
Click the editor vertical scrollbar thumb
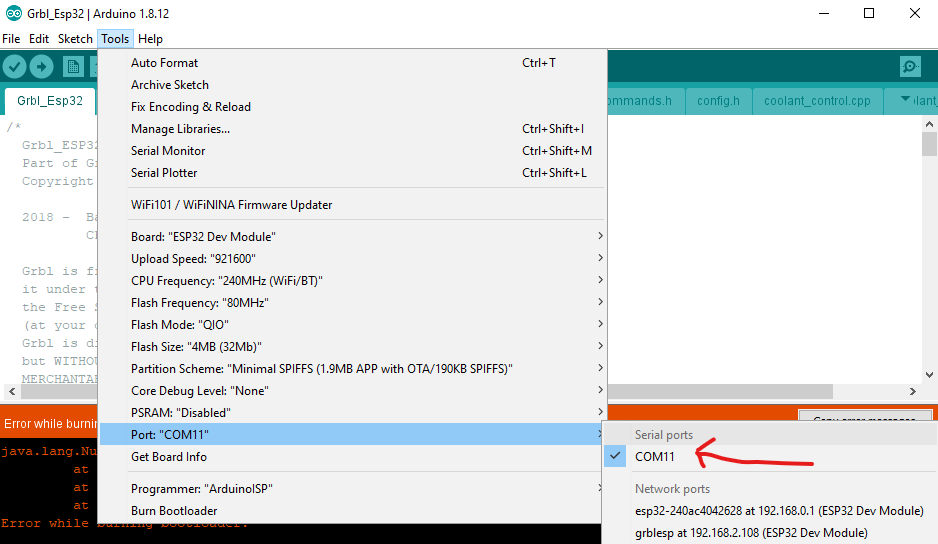tap(929, 144)
